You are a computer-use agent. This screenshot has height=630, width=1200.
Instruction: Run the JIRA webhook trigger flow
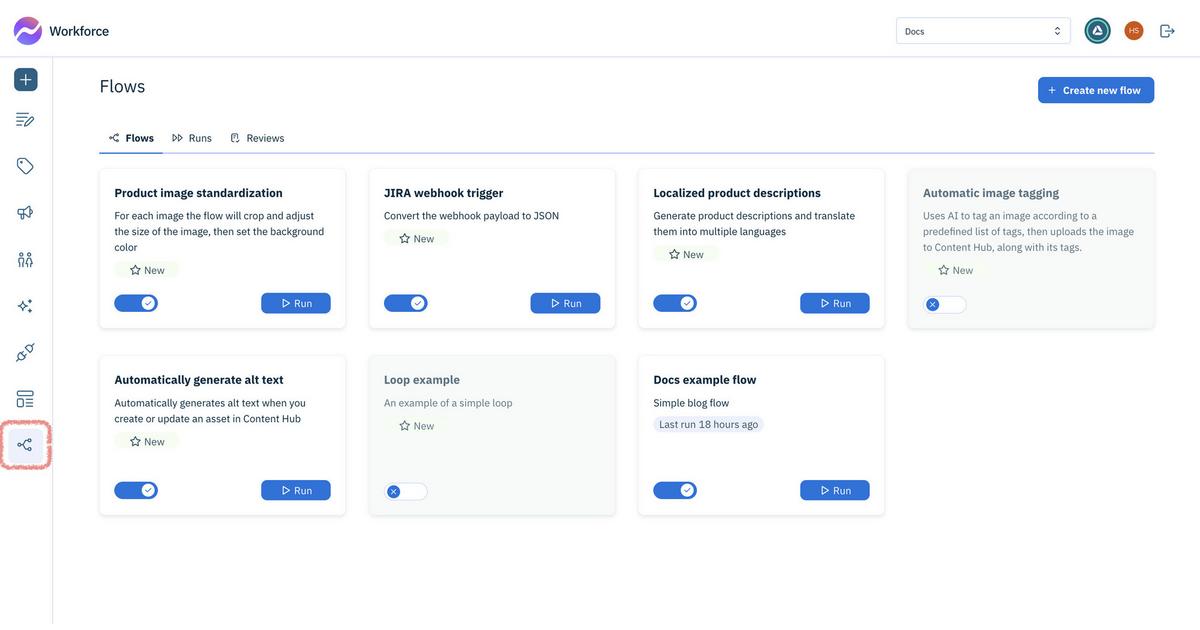pos(566,303)
